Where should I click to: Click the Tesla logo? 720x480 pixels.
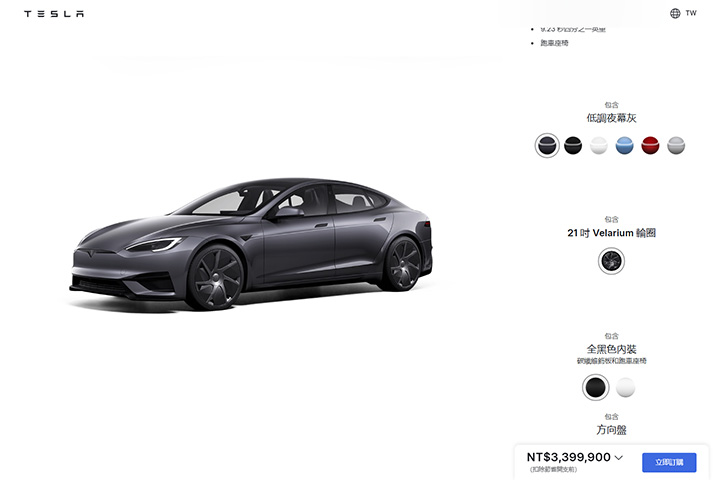[54, 14]
